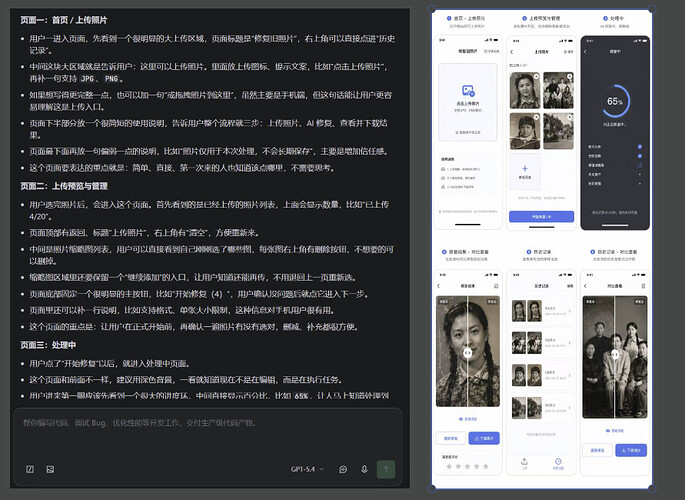
Task: Remove the young girl portrait thumbnail via its X
Action: pyautogui.click(x=536, y=117)
